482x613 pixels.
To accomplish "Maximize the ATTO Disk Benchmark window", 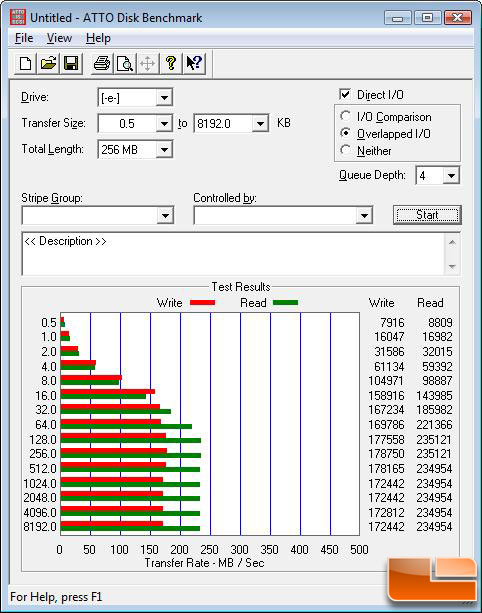I will click(427, 17).
